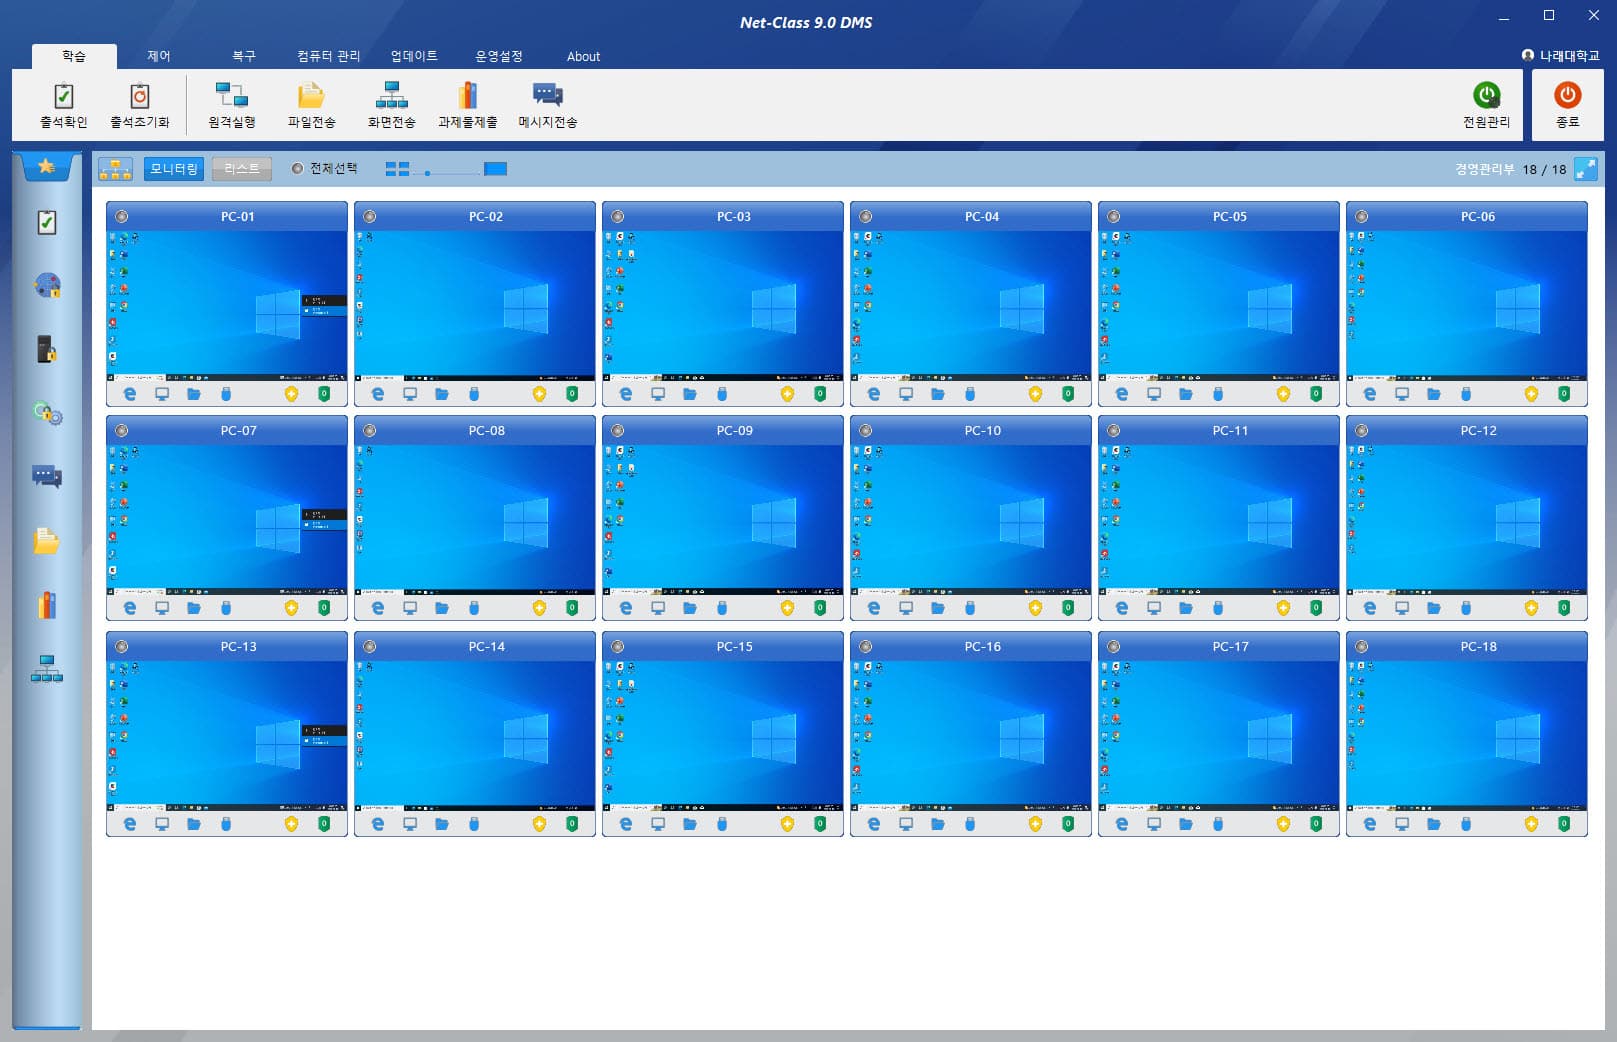Viewport: 1617px width, 1042px height.
Task: Open 과제물제출 assignment submission
Action: pyautogui.click(x=467, y=105)
